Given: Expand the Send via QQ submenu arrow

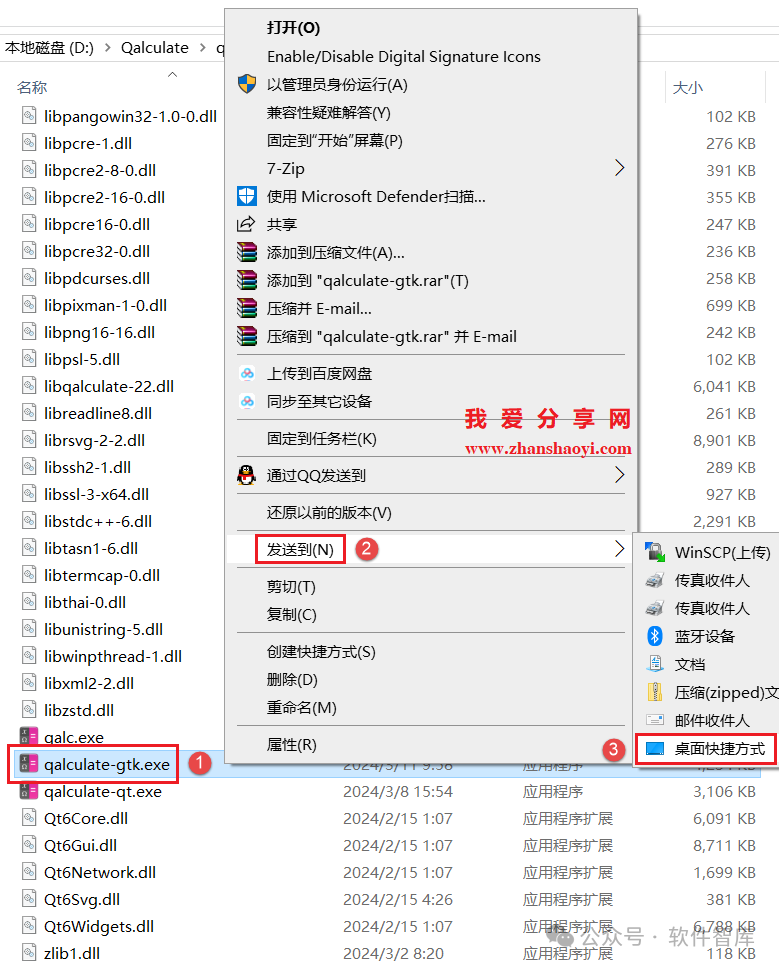Looking at the screenshot, I should point(619,475).
